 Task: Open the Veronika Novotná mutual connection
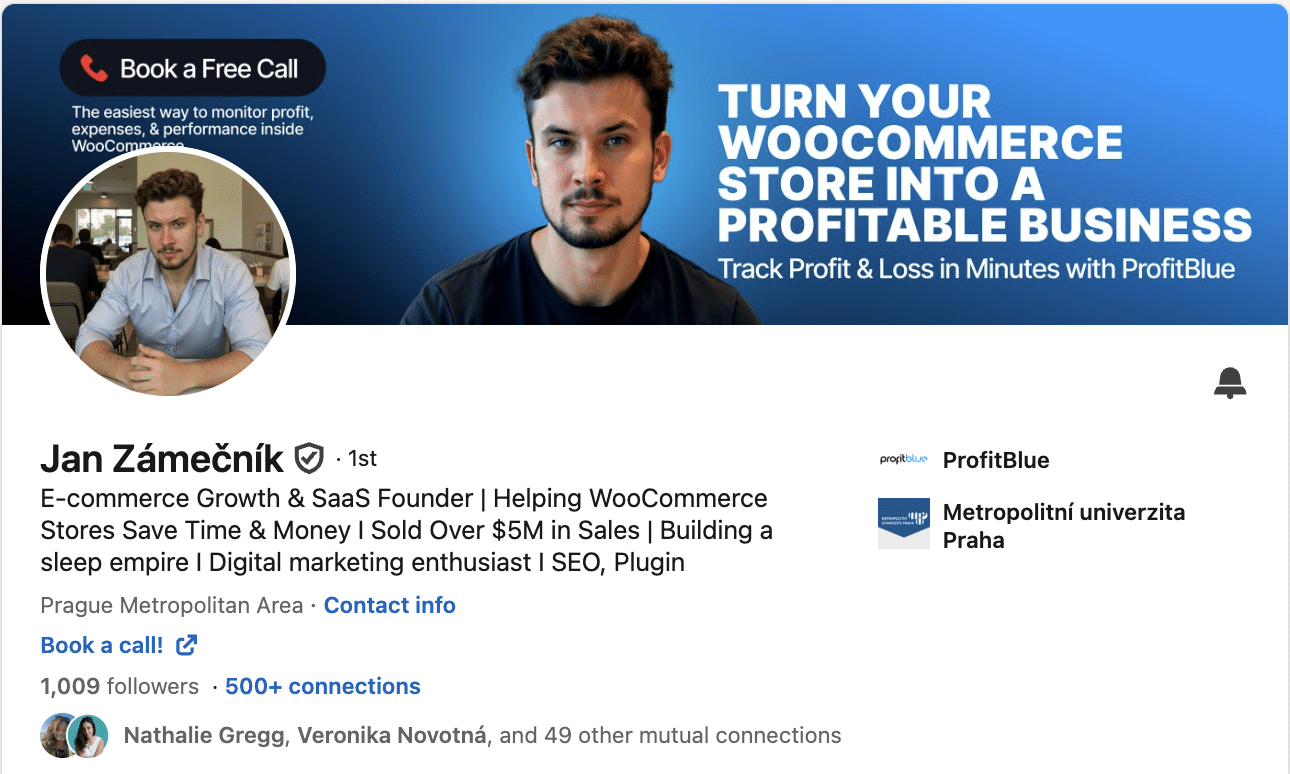tap(392, 736)
